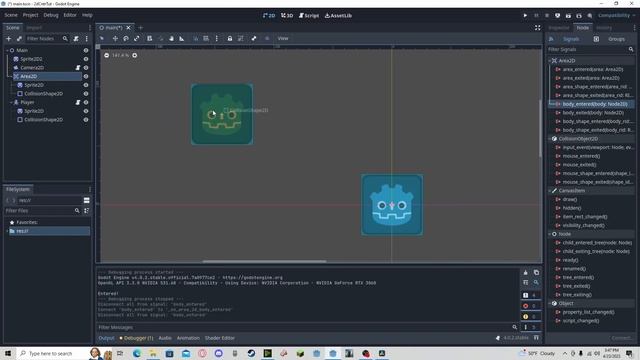640x360 pixels.
Task: Open Windows Start menu
Action: (x=8, y=353)
